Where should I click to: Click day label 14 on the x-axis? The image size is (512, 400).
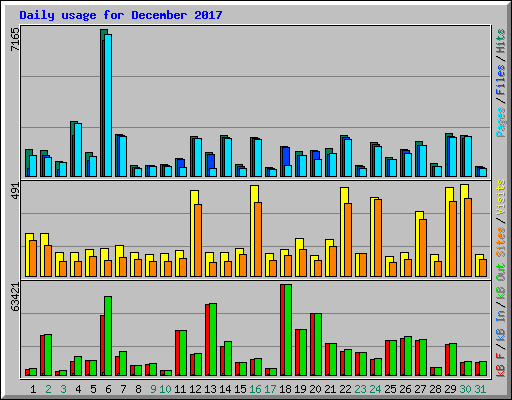point(225,389)
